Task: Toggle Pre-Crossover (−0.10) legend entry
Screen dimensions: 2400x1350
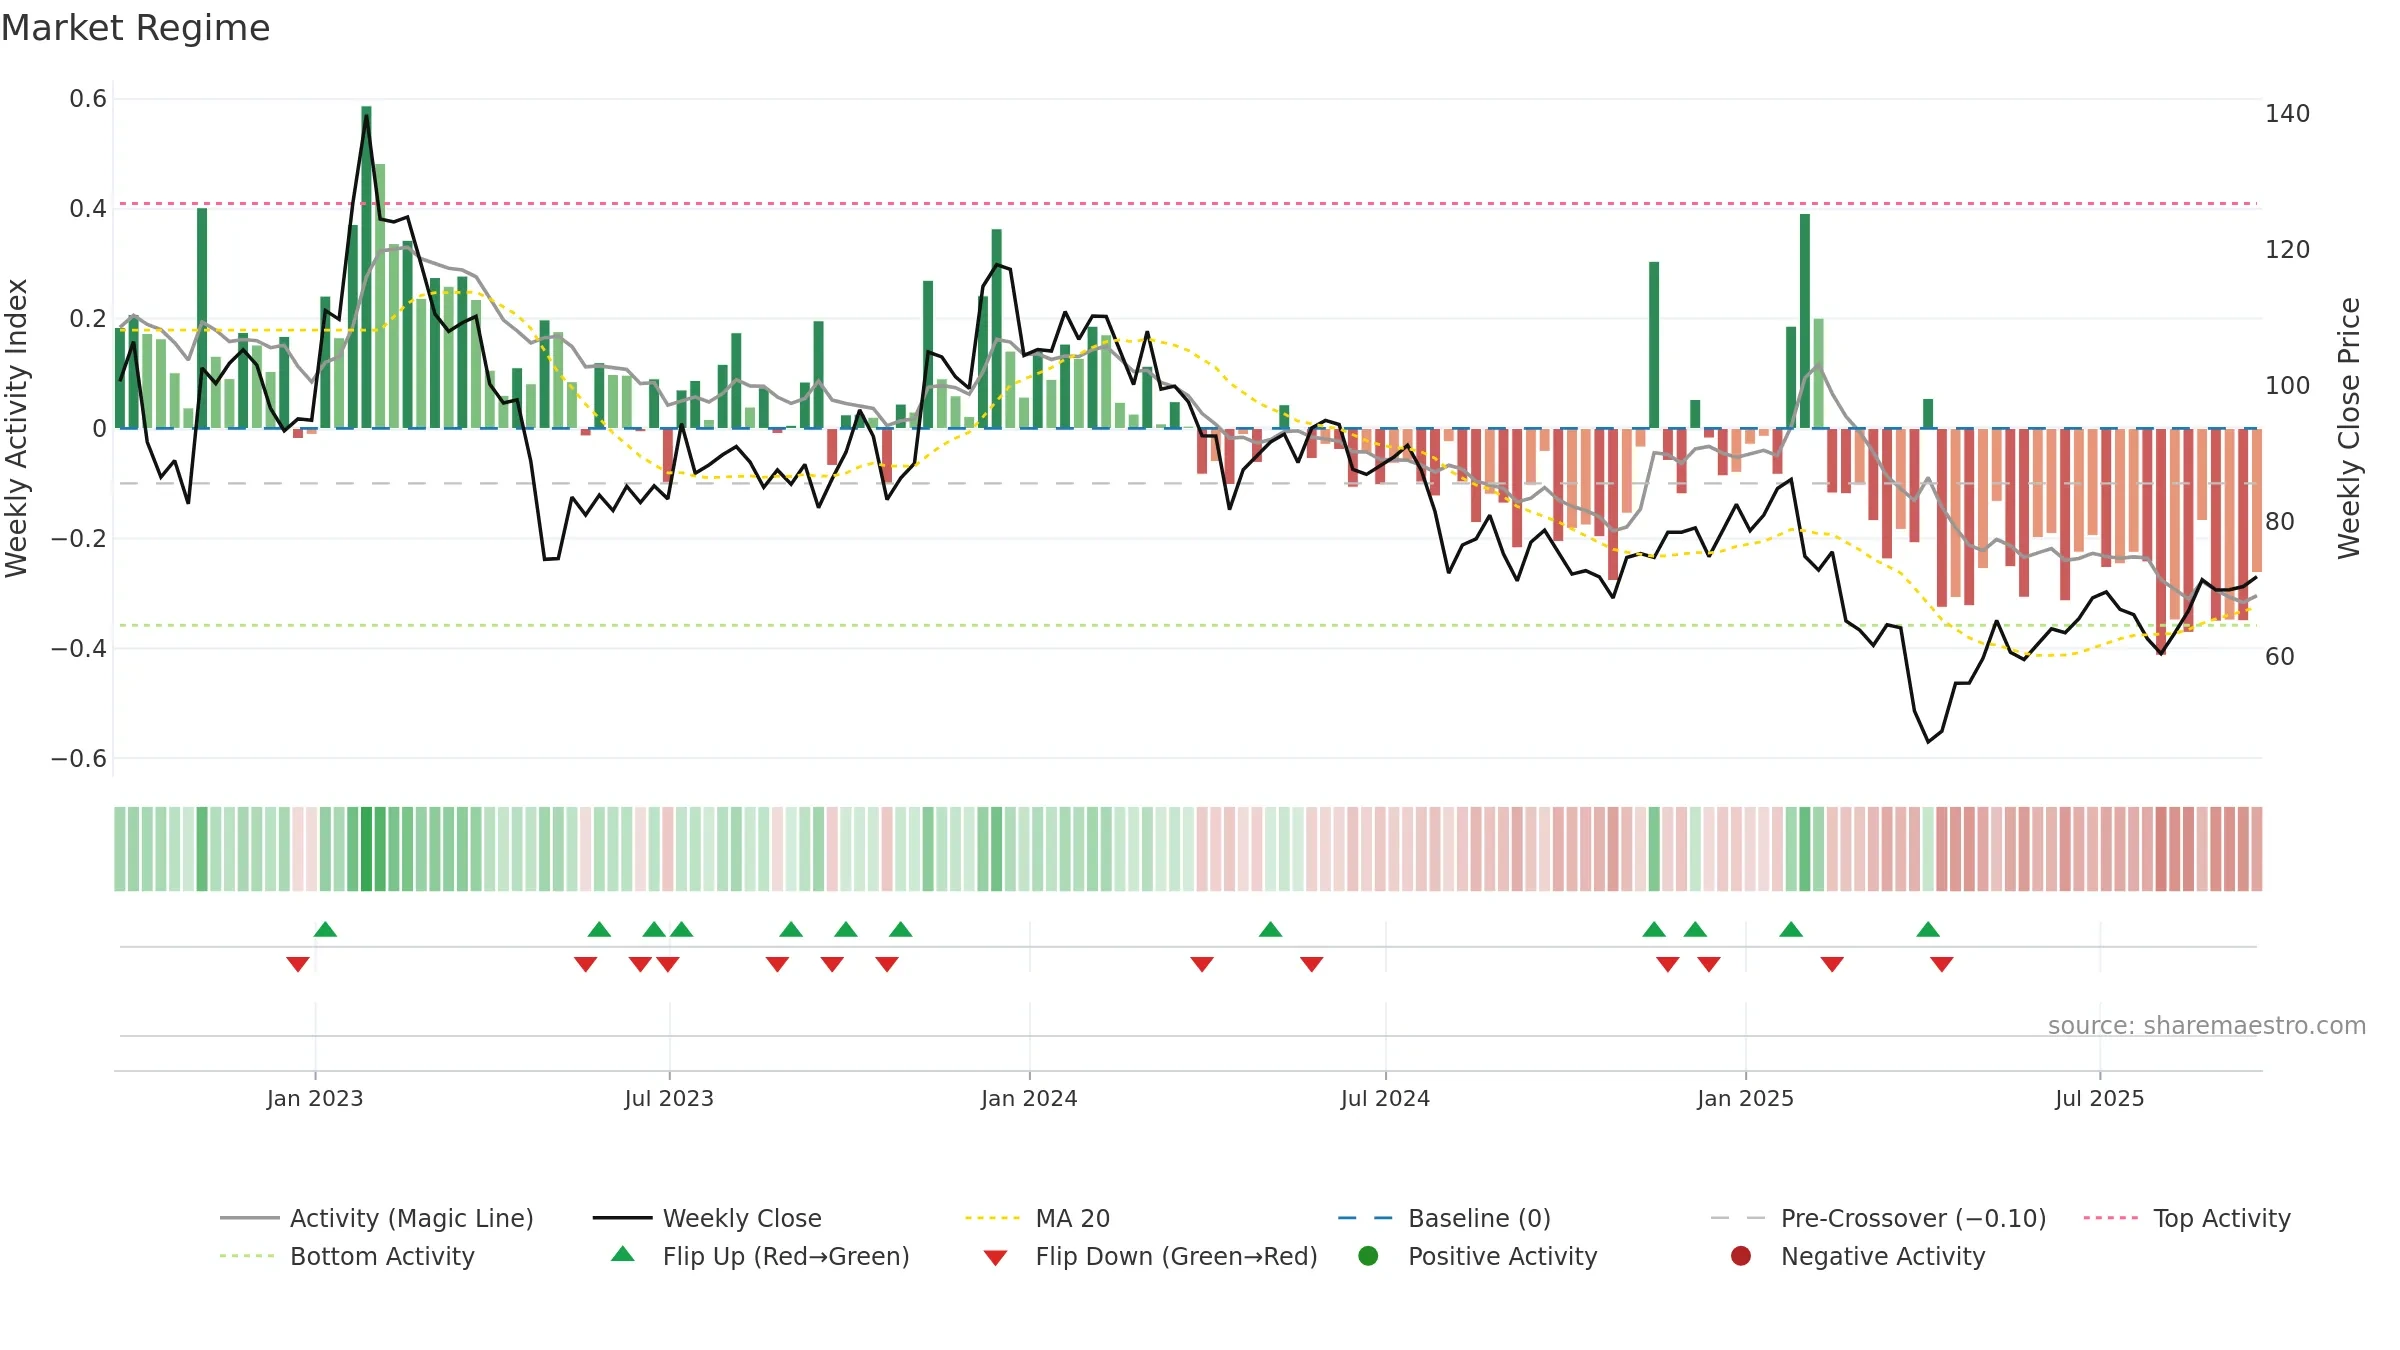Action: 1878,1218
